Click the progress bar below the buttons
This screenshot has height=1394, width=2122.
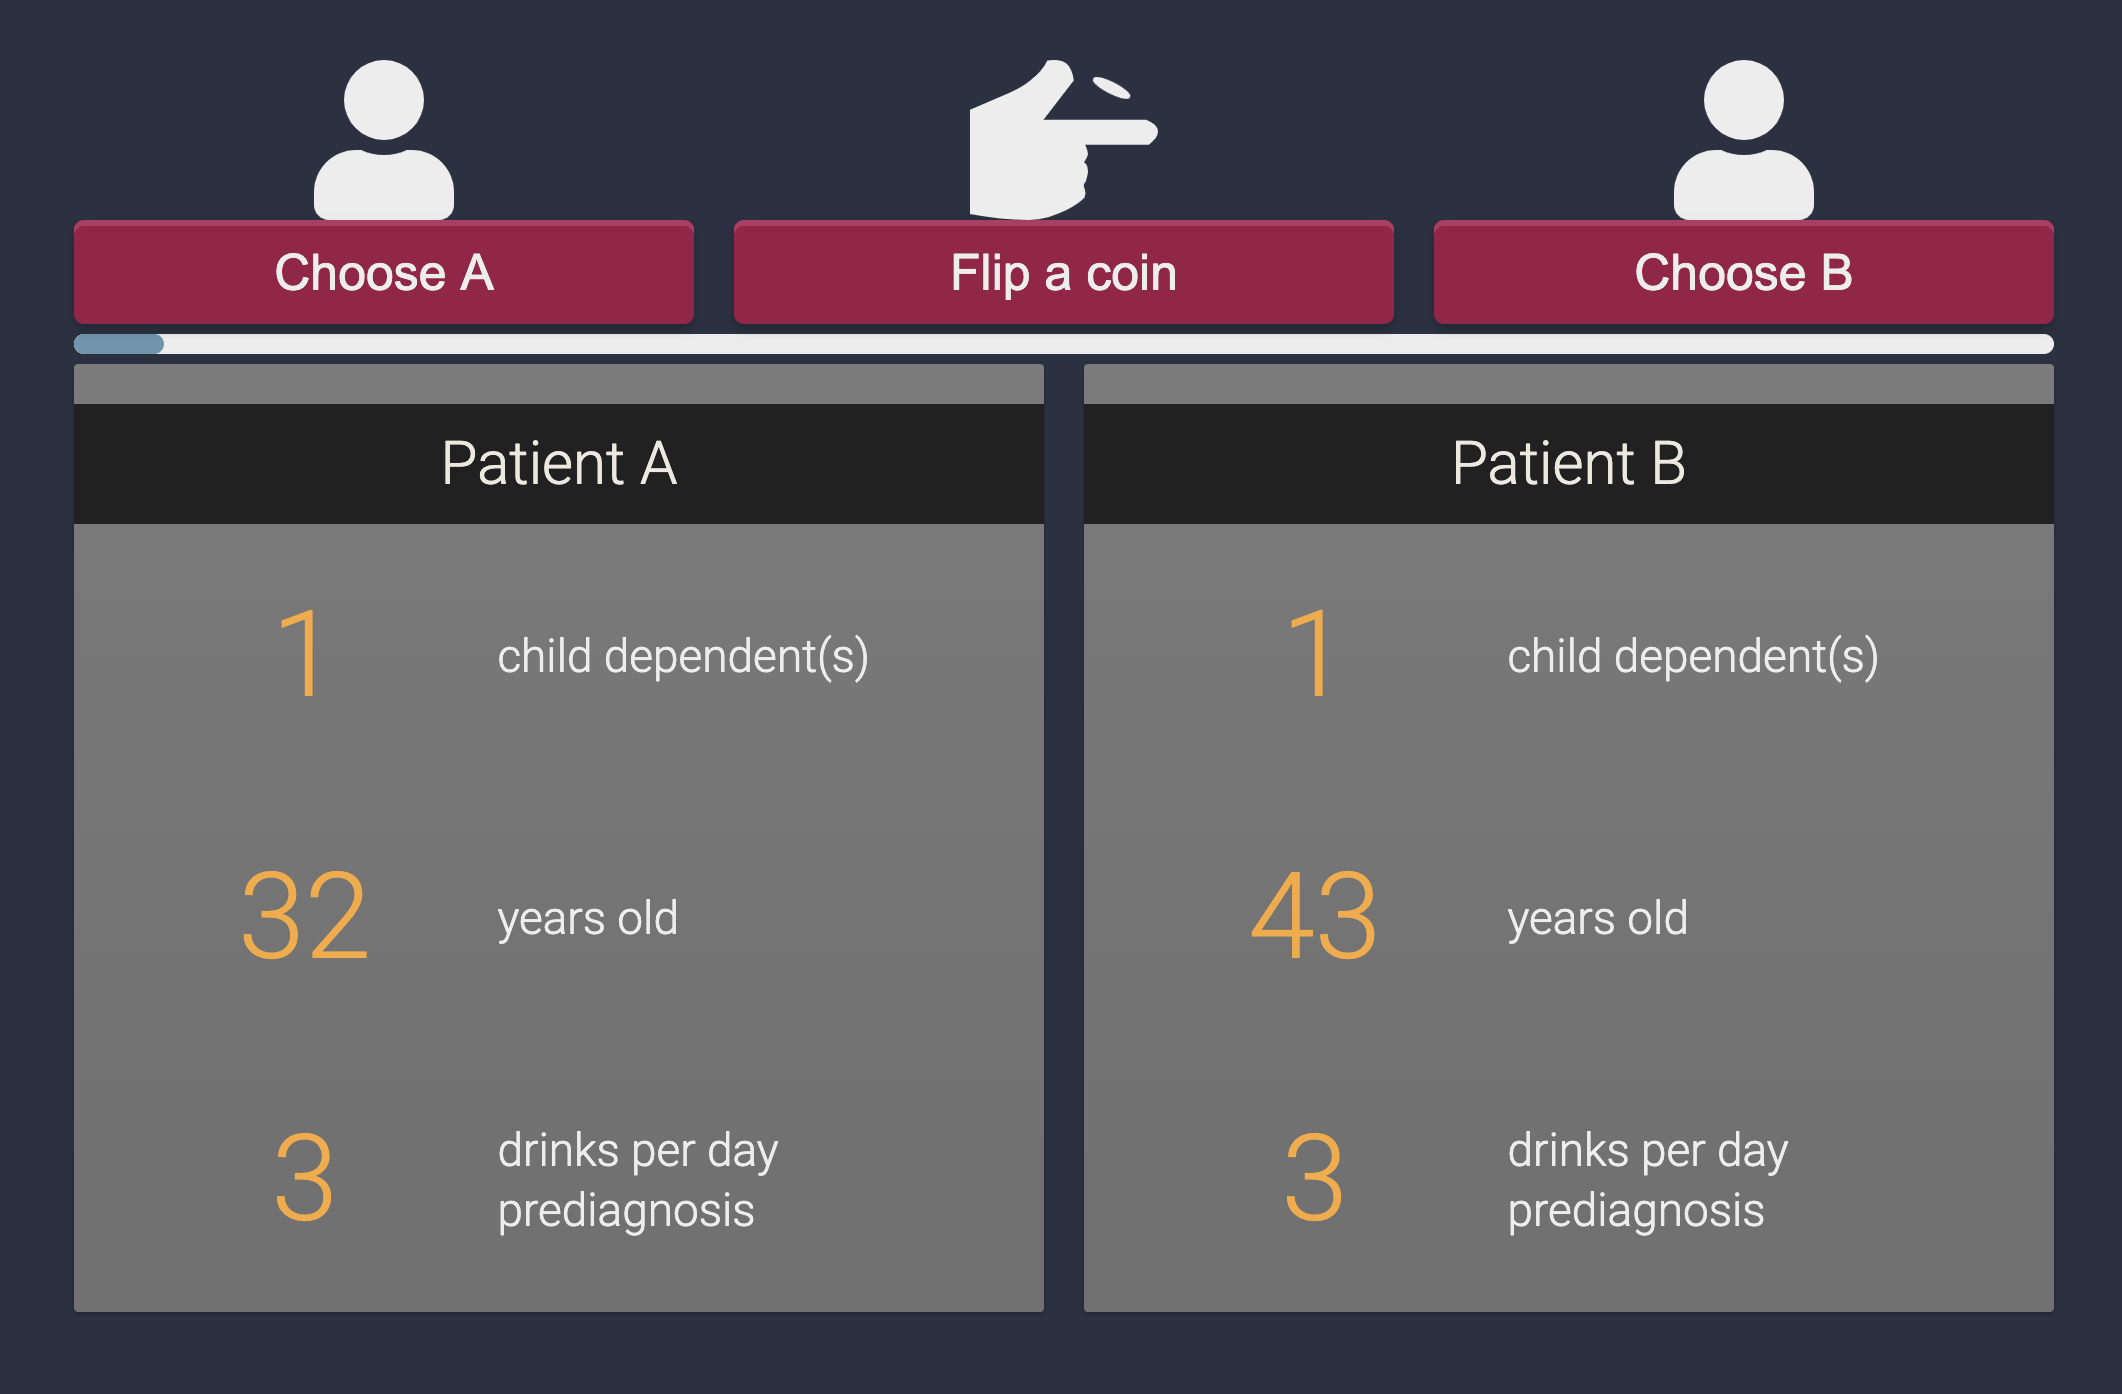1063,344
